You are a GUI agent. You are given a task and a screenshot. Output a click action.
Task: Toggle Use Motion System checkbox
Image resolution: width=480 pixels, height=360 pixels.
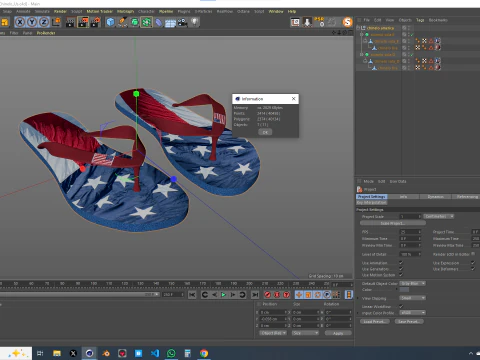[401, 275]
